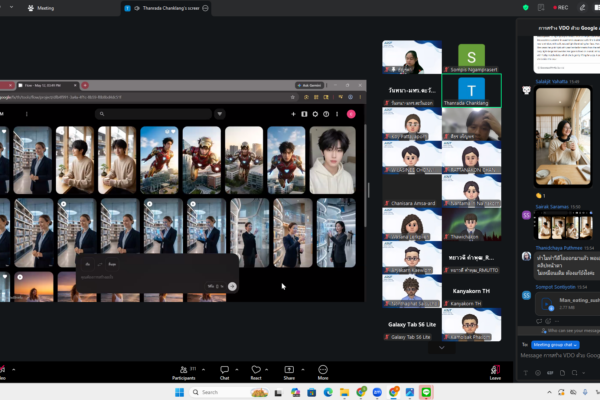Select Thanrada Chanklang participant tile
Viewport: 600px width, 400px height.
click(x=471, y=91)
